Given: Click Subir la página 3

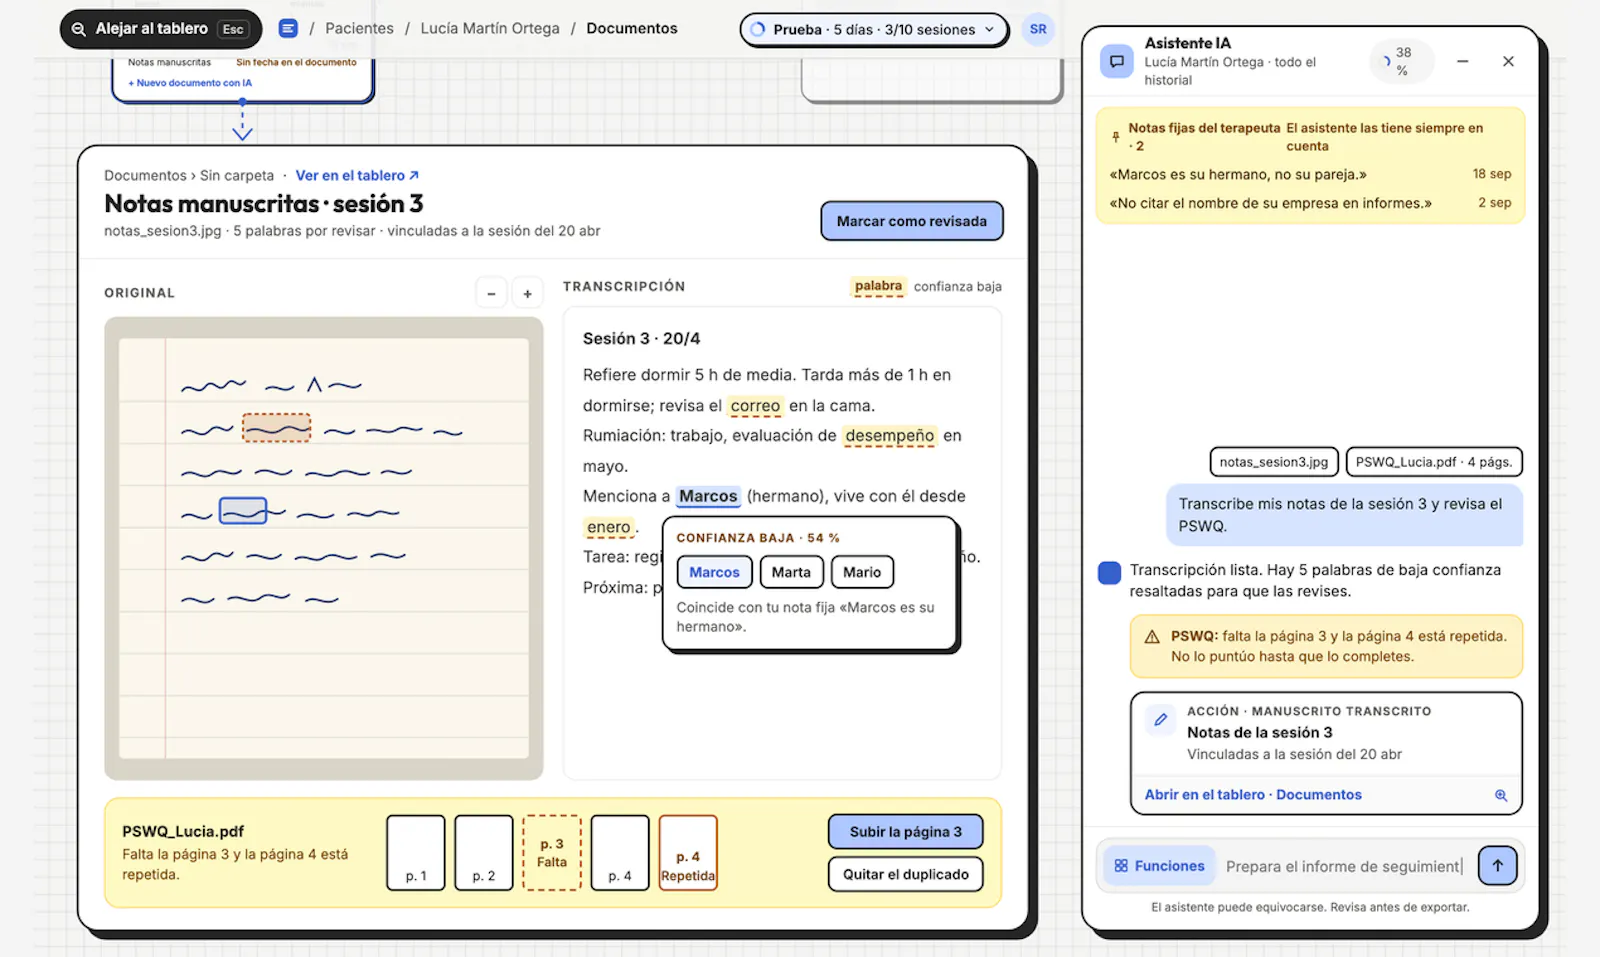Looking at the screenshot, I should pyautogui.click(x=906, y=832).
